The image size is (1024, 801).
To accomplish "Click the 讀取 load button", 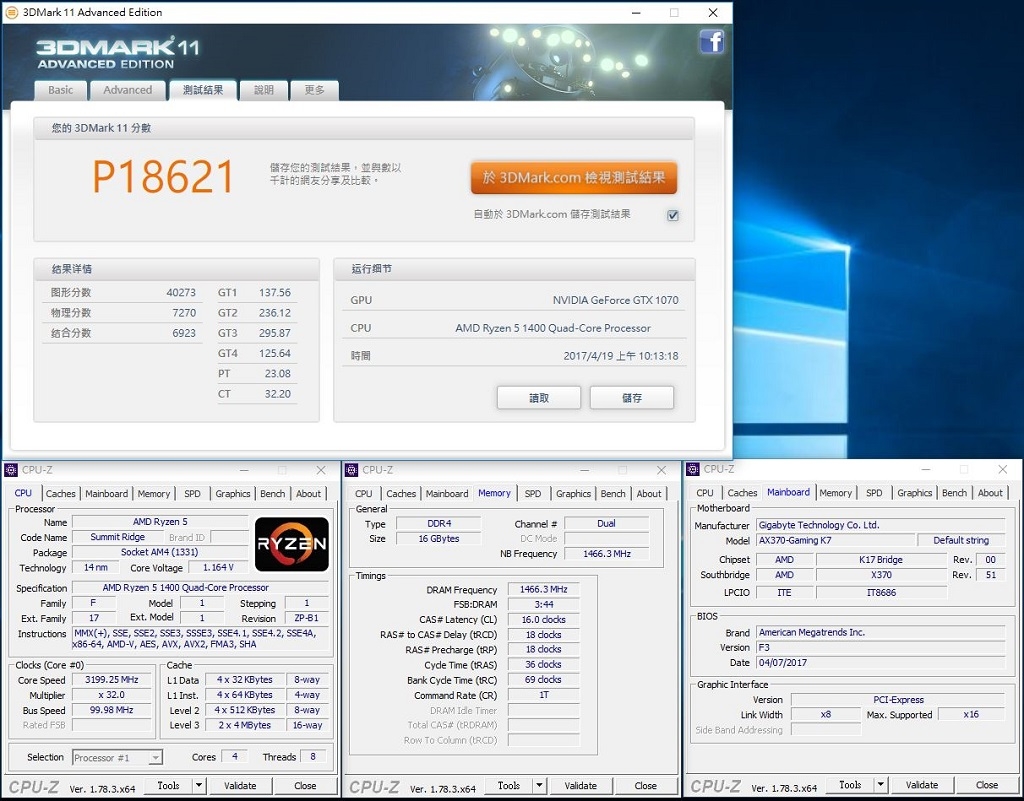I will tap(539, 398).
